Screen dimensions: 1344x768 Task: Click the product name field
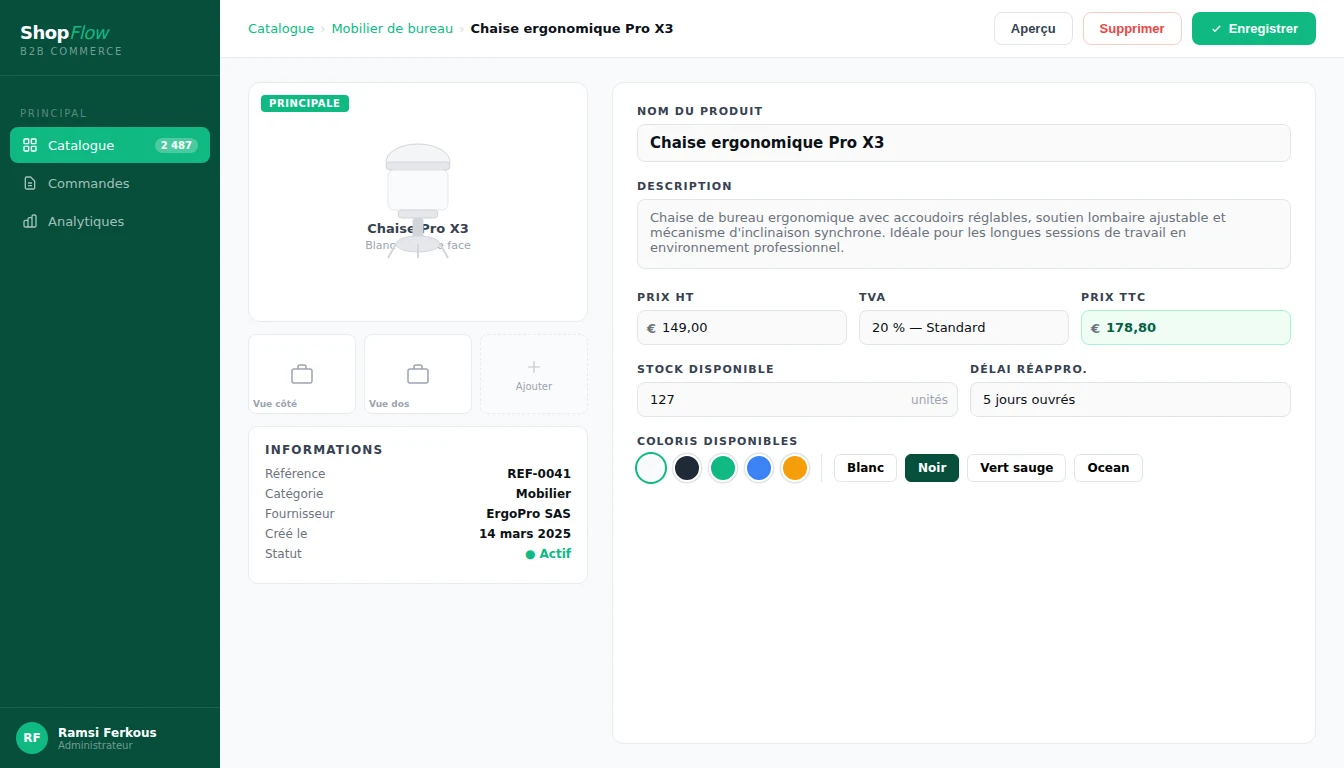point(964,143)
